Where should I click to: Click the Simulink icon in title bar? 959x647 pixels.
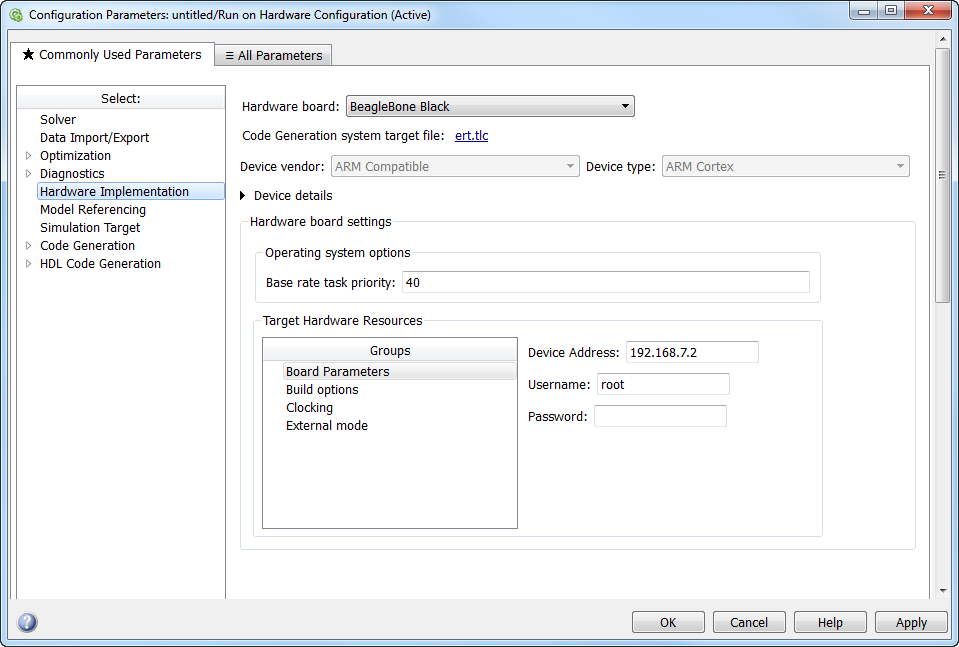pyautogui.click(x=15, y=15)
